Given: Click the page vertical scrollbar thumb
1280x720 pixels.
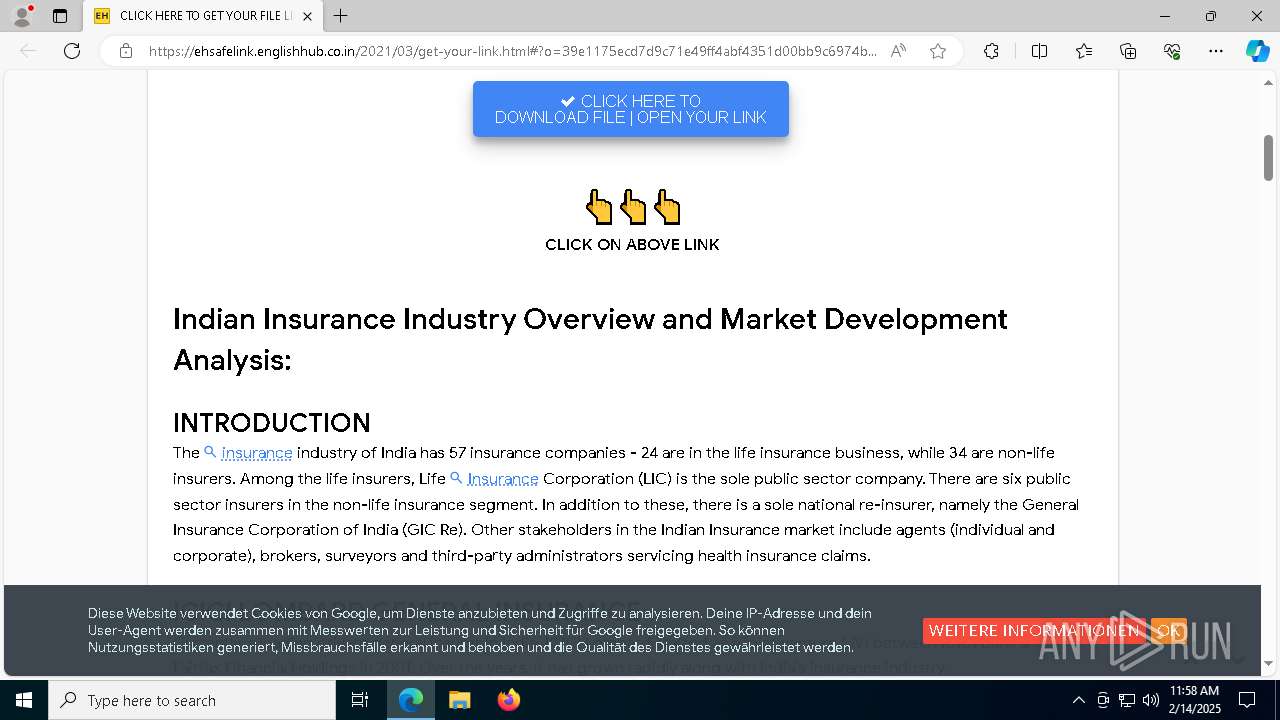Looking at the screenshot, I should (x=1268, y=157).
